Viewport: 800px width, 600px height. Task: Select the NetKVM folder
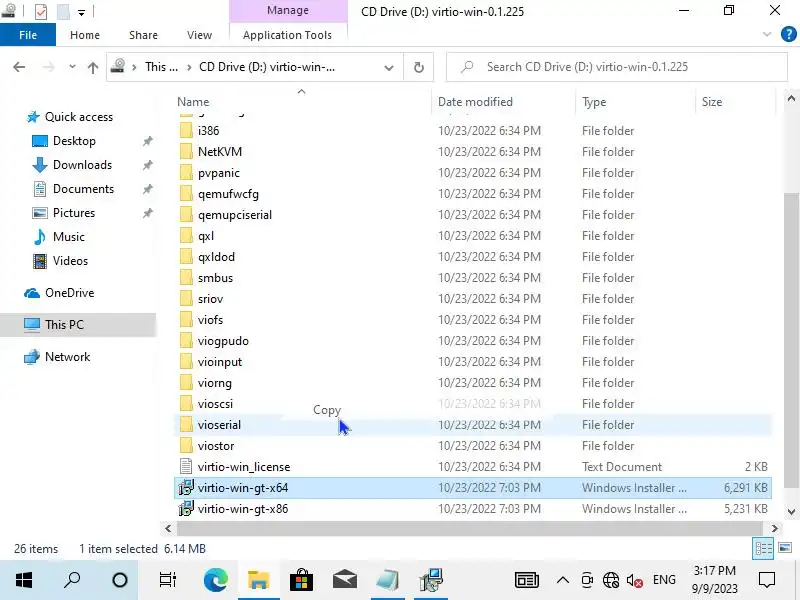click(219, 152)
